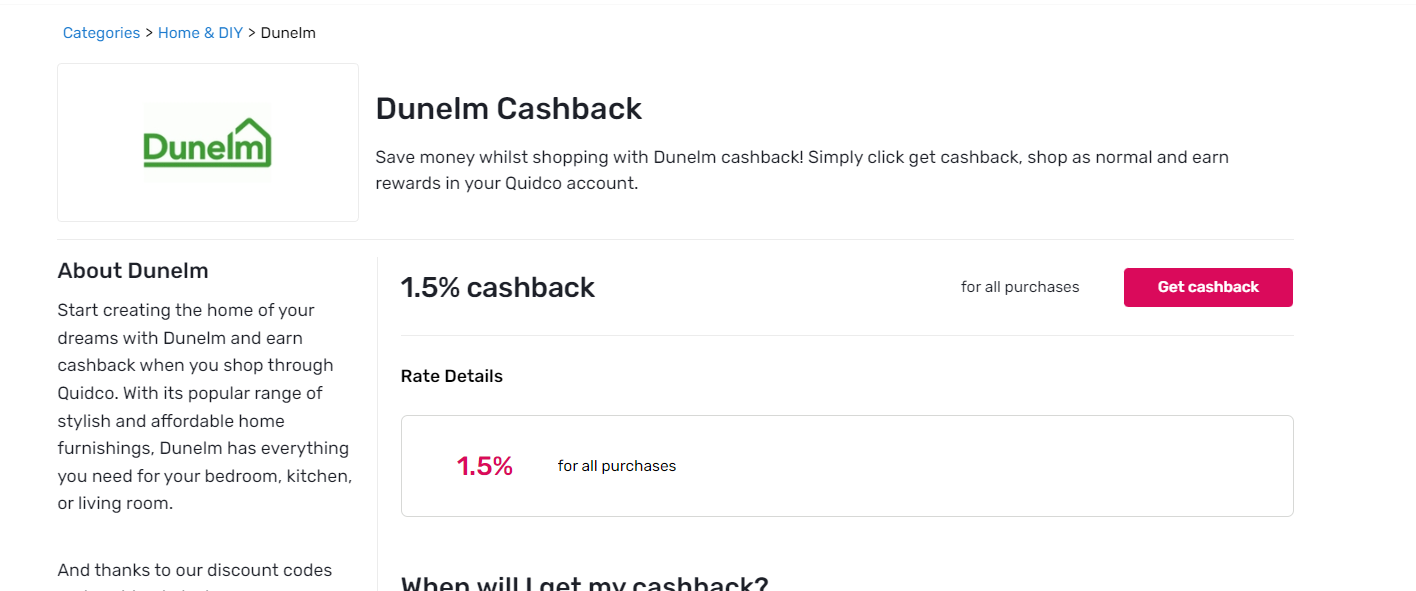
Task: Click the pink 1.5% rate figure
Action: (484, 466)
